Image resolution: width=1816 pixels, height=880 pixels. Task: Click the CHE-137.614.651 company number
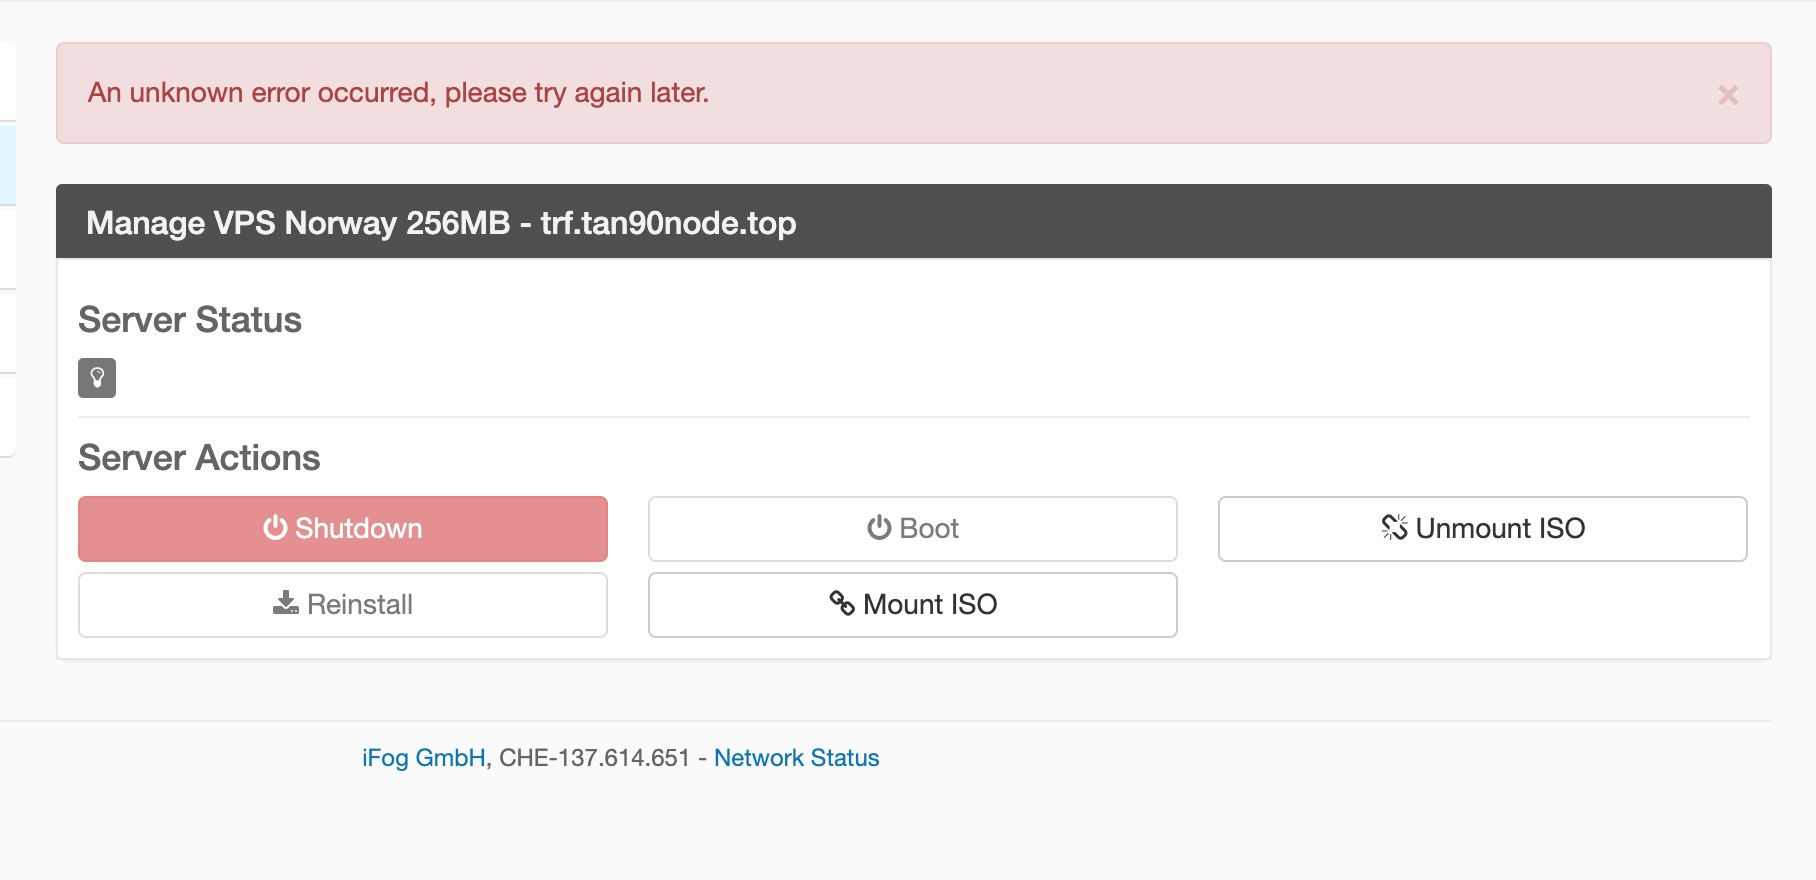pyautogui.click(x=595, y=758)
